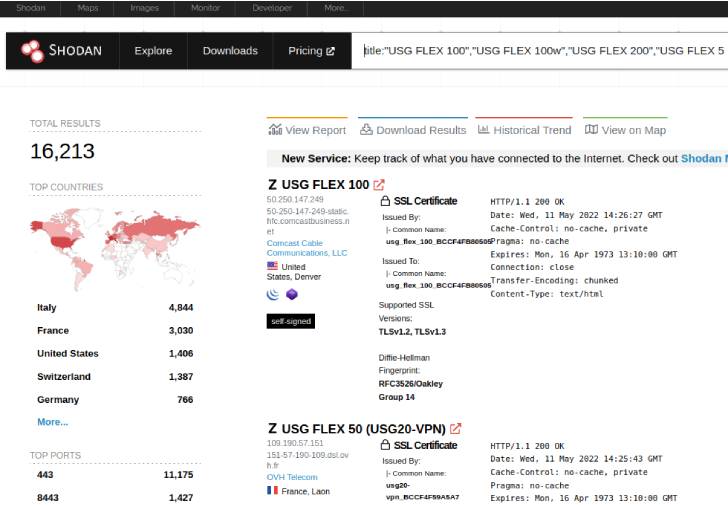
Task: Open the USG FLEX 50 (USG20-VPN) result title
Action: point(364,428)
